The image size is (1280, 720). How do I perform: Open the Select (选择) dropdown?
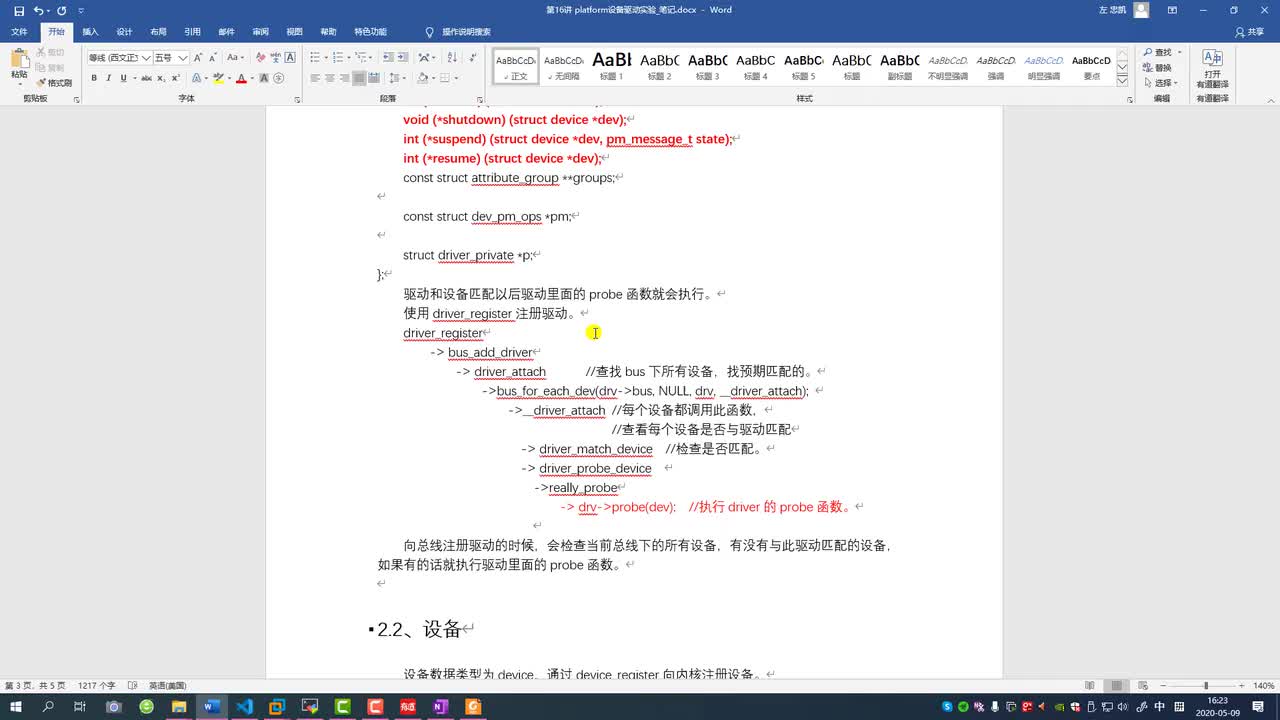pyautogui.click(x=1160, y=83)
